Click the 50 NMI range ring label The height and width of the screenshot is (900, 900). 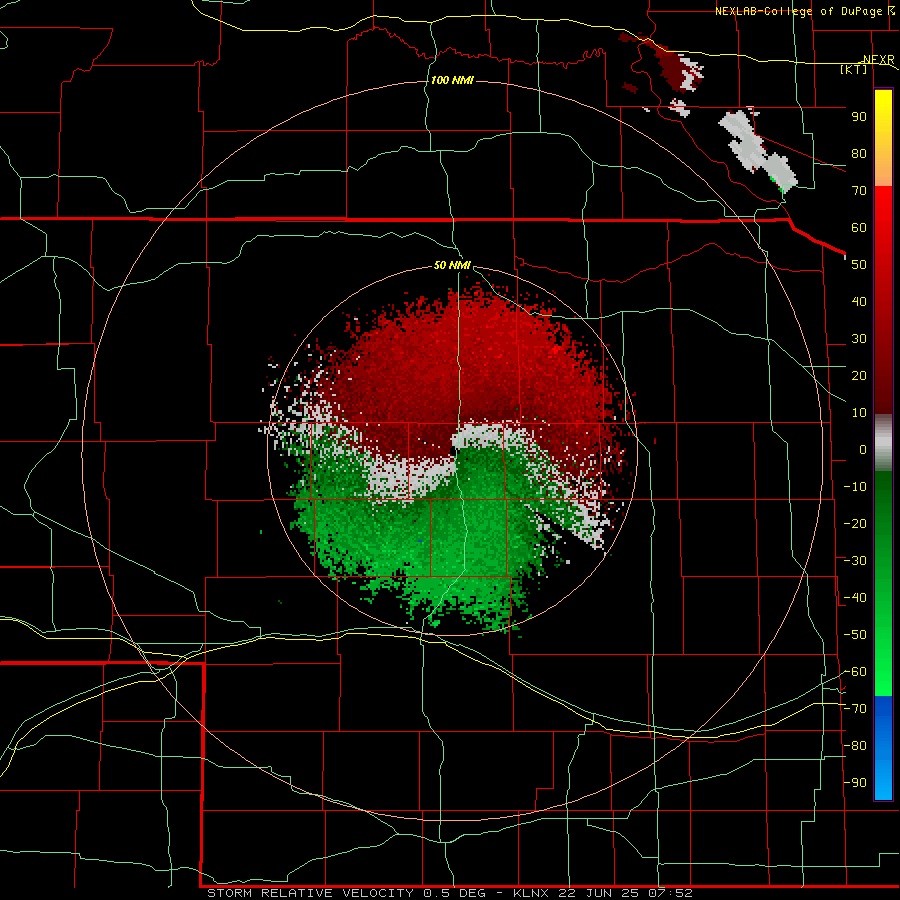452,265
